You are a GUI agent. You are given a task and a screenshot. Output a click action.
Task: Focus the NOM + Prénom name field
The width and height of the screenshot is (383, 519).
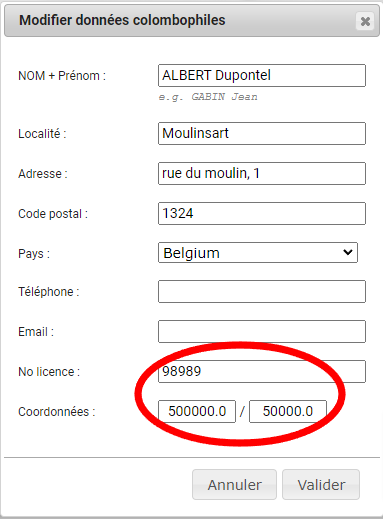pos(262,76)
